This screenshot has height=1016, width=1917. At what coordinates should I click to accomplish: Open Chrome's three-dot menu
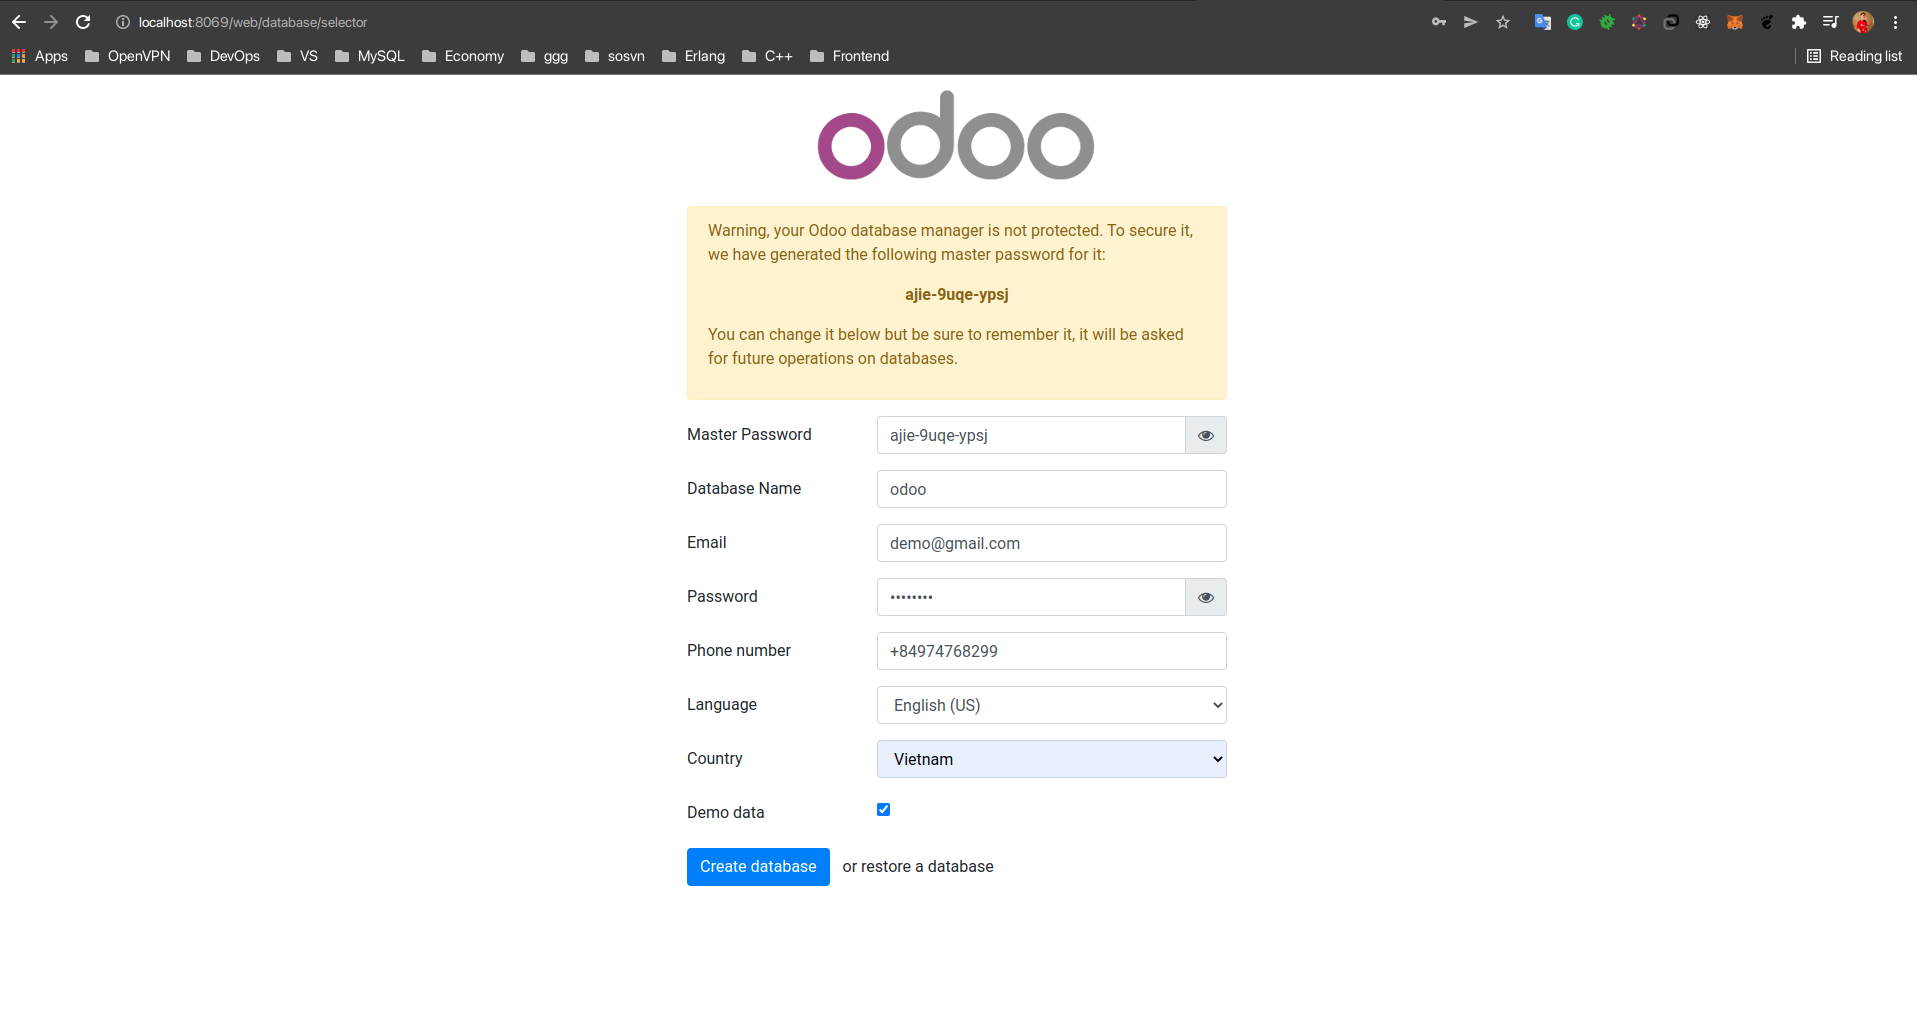pos(1895,22)
